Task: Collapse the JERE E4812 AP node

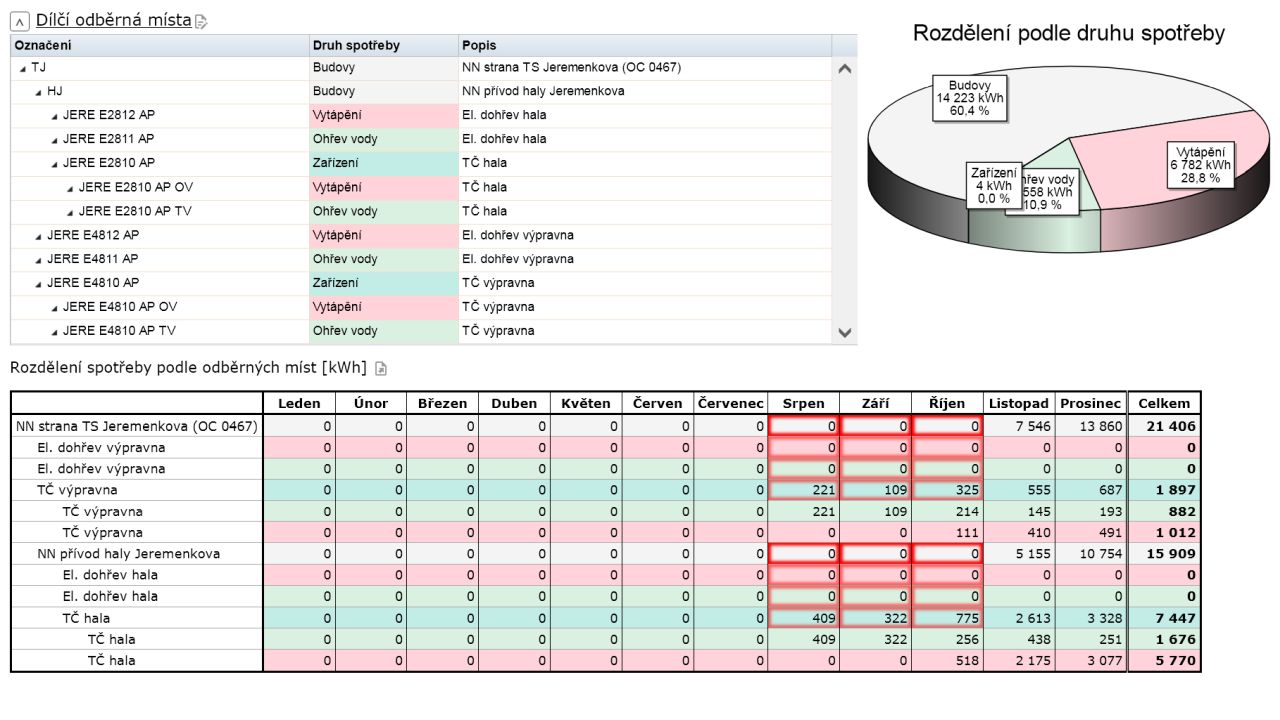Action: coord(39,236)
